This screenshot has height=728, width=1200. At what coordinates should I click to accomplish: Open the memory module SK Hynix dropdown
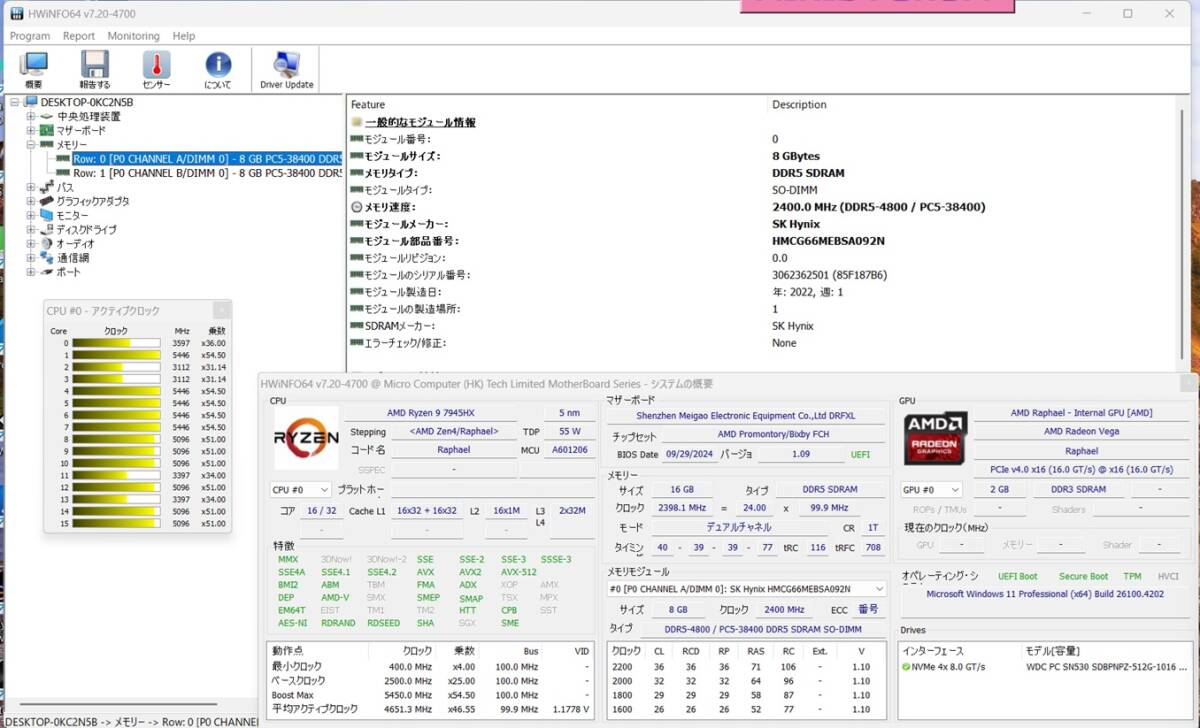point(746,589)
